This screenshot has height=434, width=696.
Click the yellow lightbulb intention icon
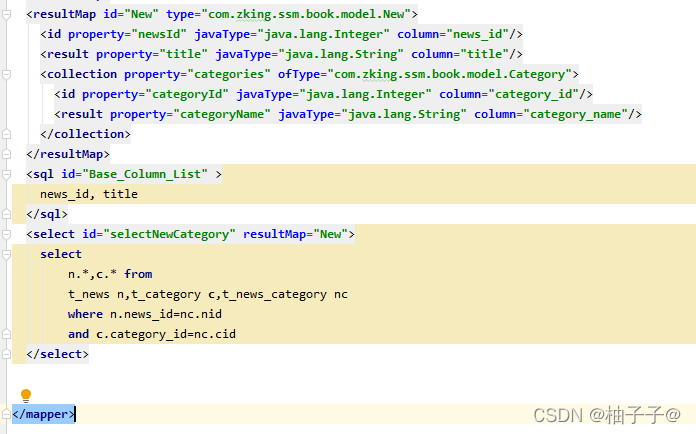(26, 395)
